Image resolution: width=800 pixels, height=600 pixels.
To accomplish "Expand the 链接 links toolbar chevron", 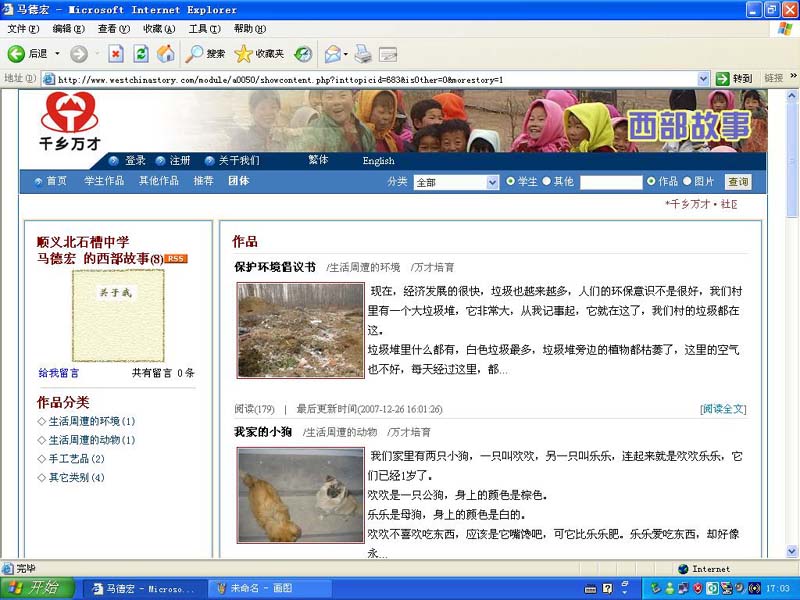I will pyautogui.click(x=793, y=77).
